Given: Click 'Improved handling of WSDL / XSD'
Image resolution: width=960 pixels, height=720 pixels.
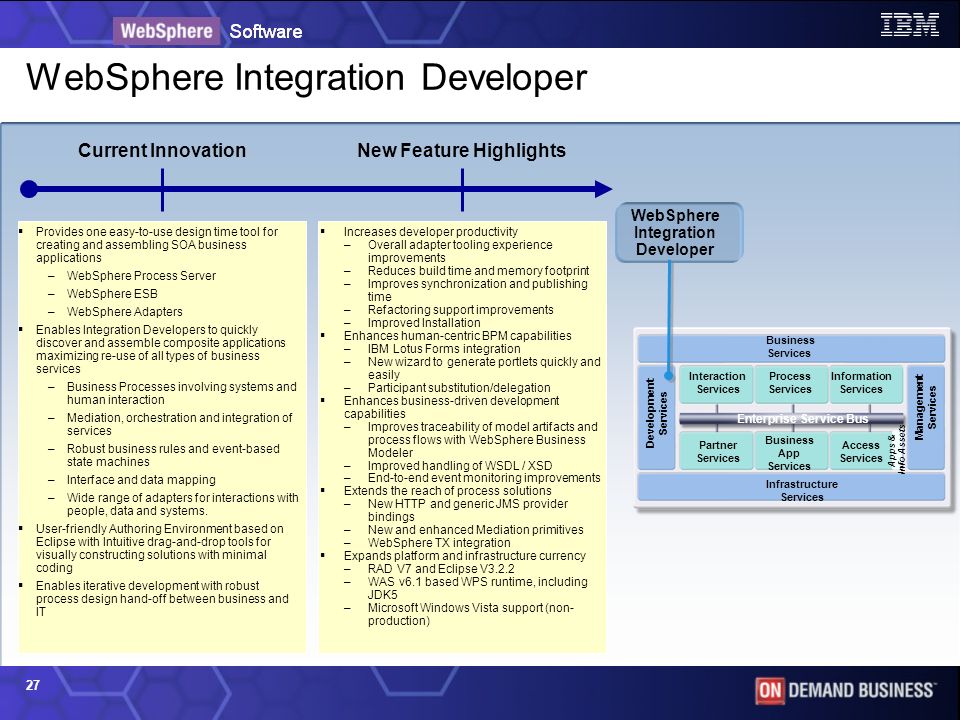Looking at the screenshot, I should 460,465.
